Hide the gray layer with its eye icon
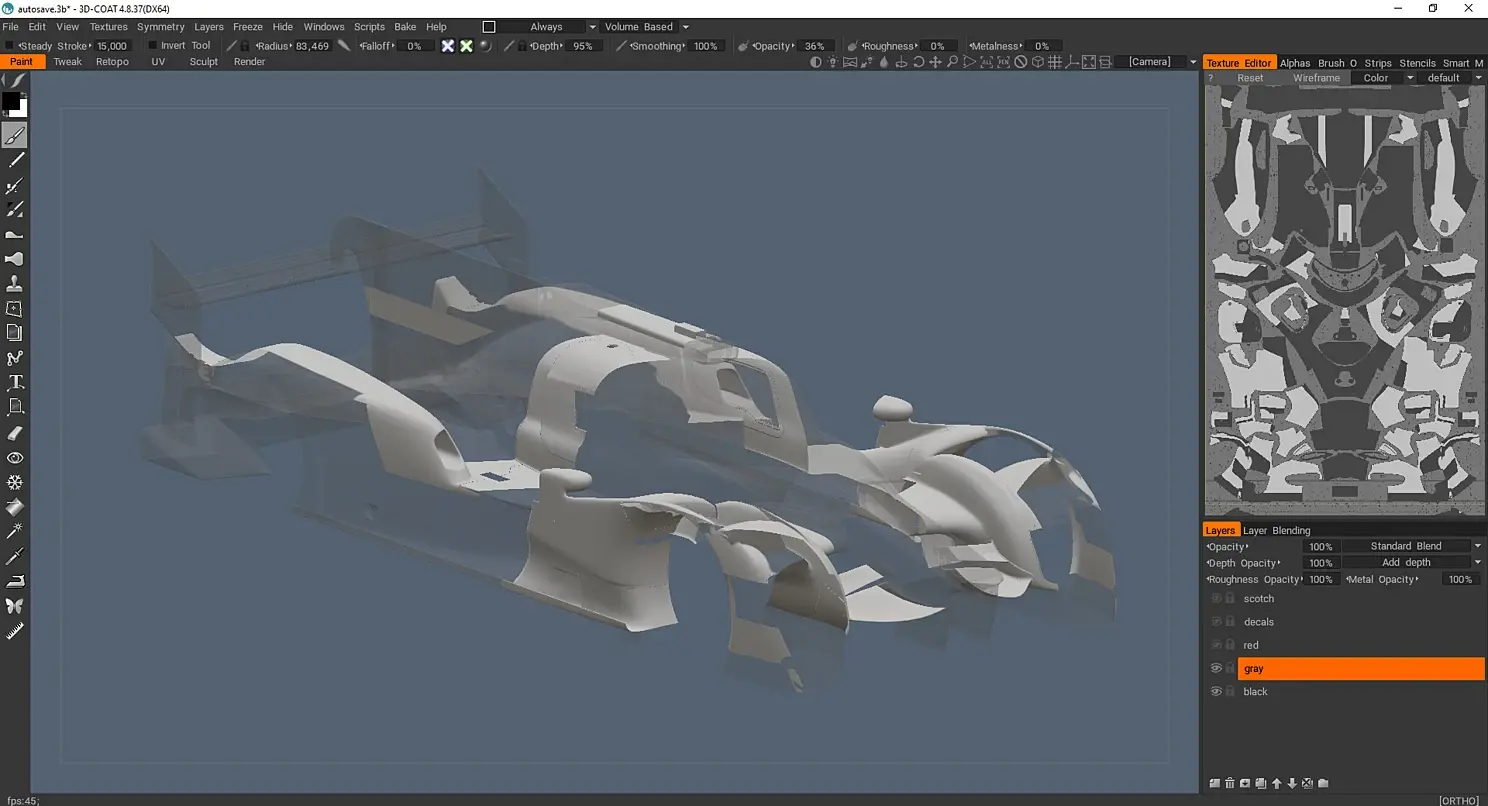Screen dimensions: 1488x806 click(x=1216, y=669)
